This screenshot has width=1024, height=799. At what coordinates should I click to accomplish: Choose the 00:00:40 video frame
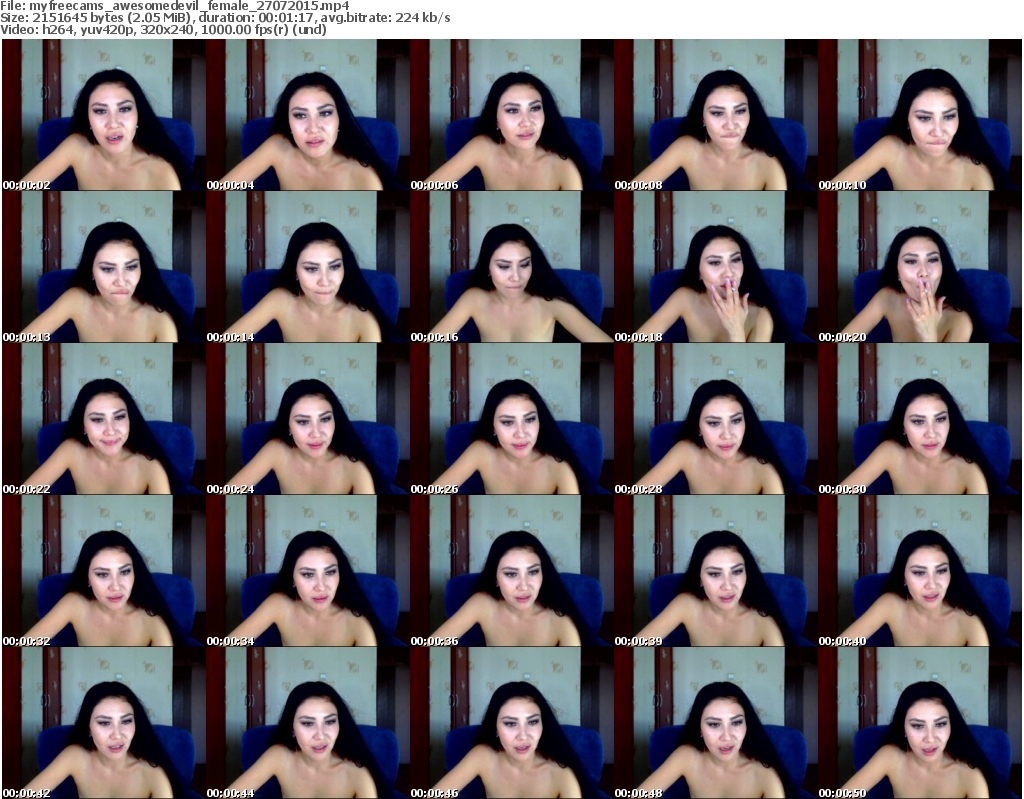click(920, 571)
